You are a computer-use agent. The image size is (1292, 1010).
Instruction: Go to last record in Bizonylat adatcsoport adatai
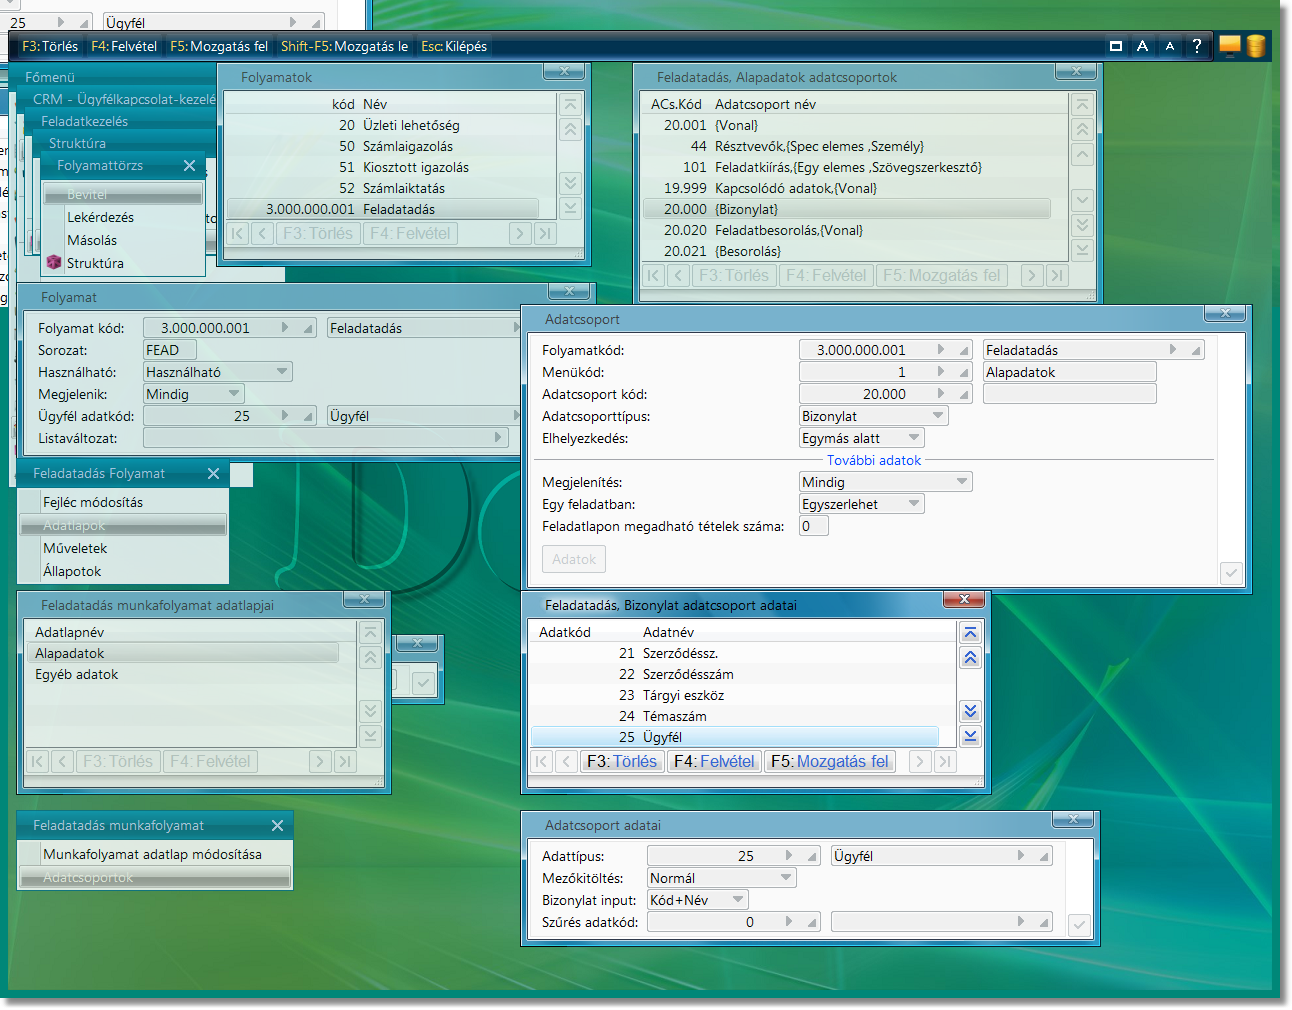point(945,762)
